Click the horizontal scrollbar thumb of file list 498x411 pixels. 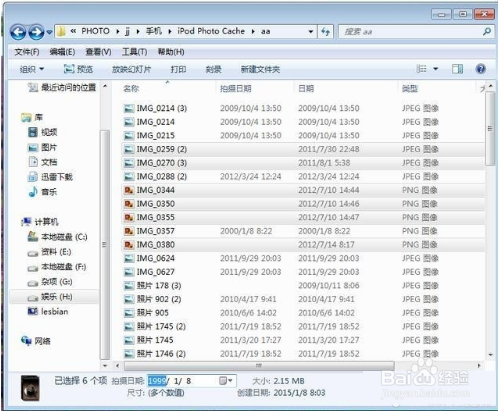pos(259,366)
